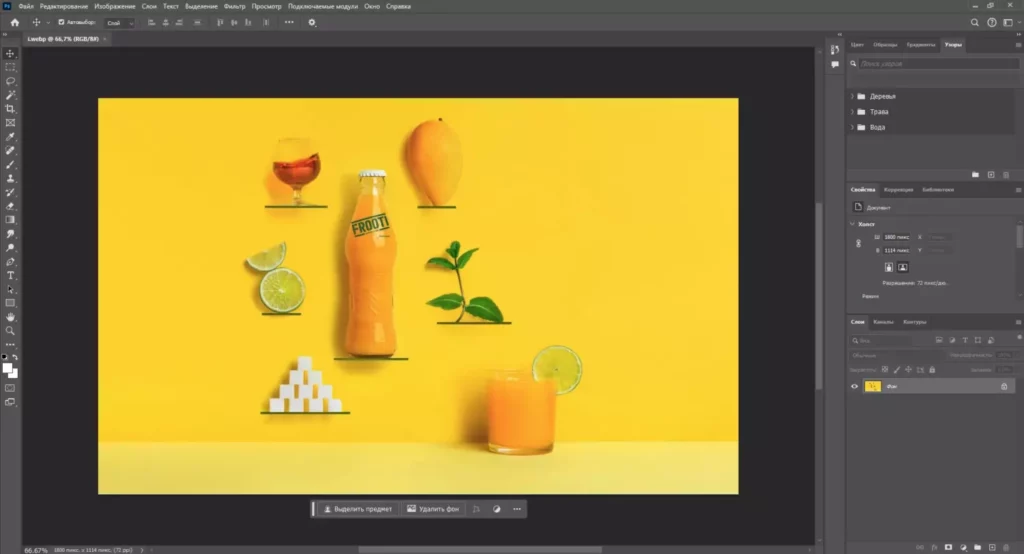This screenshot has height=554, width=1024.
Task: Select the Magic Wand tool
Action: point(11,95)
